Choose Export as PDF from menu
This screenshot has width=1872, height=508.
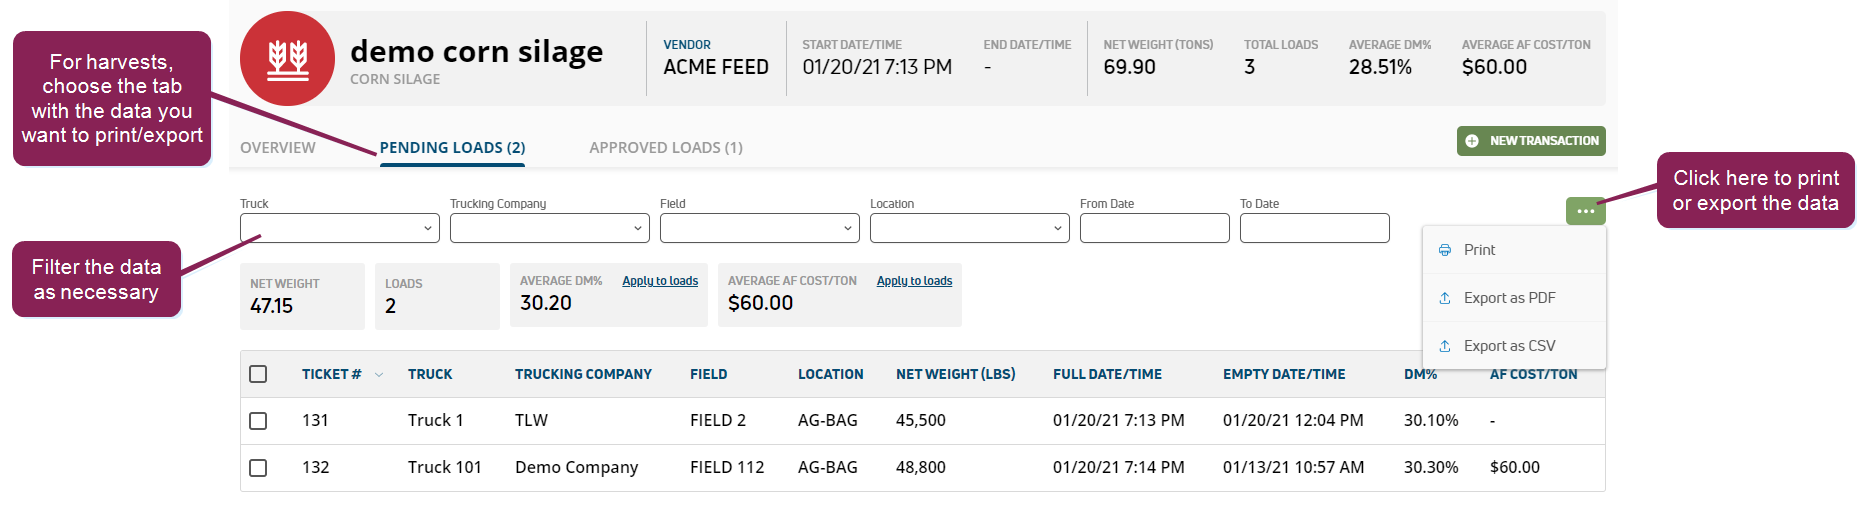1509,298
